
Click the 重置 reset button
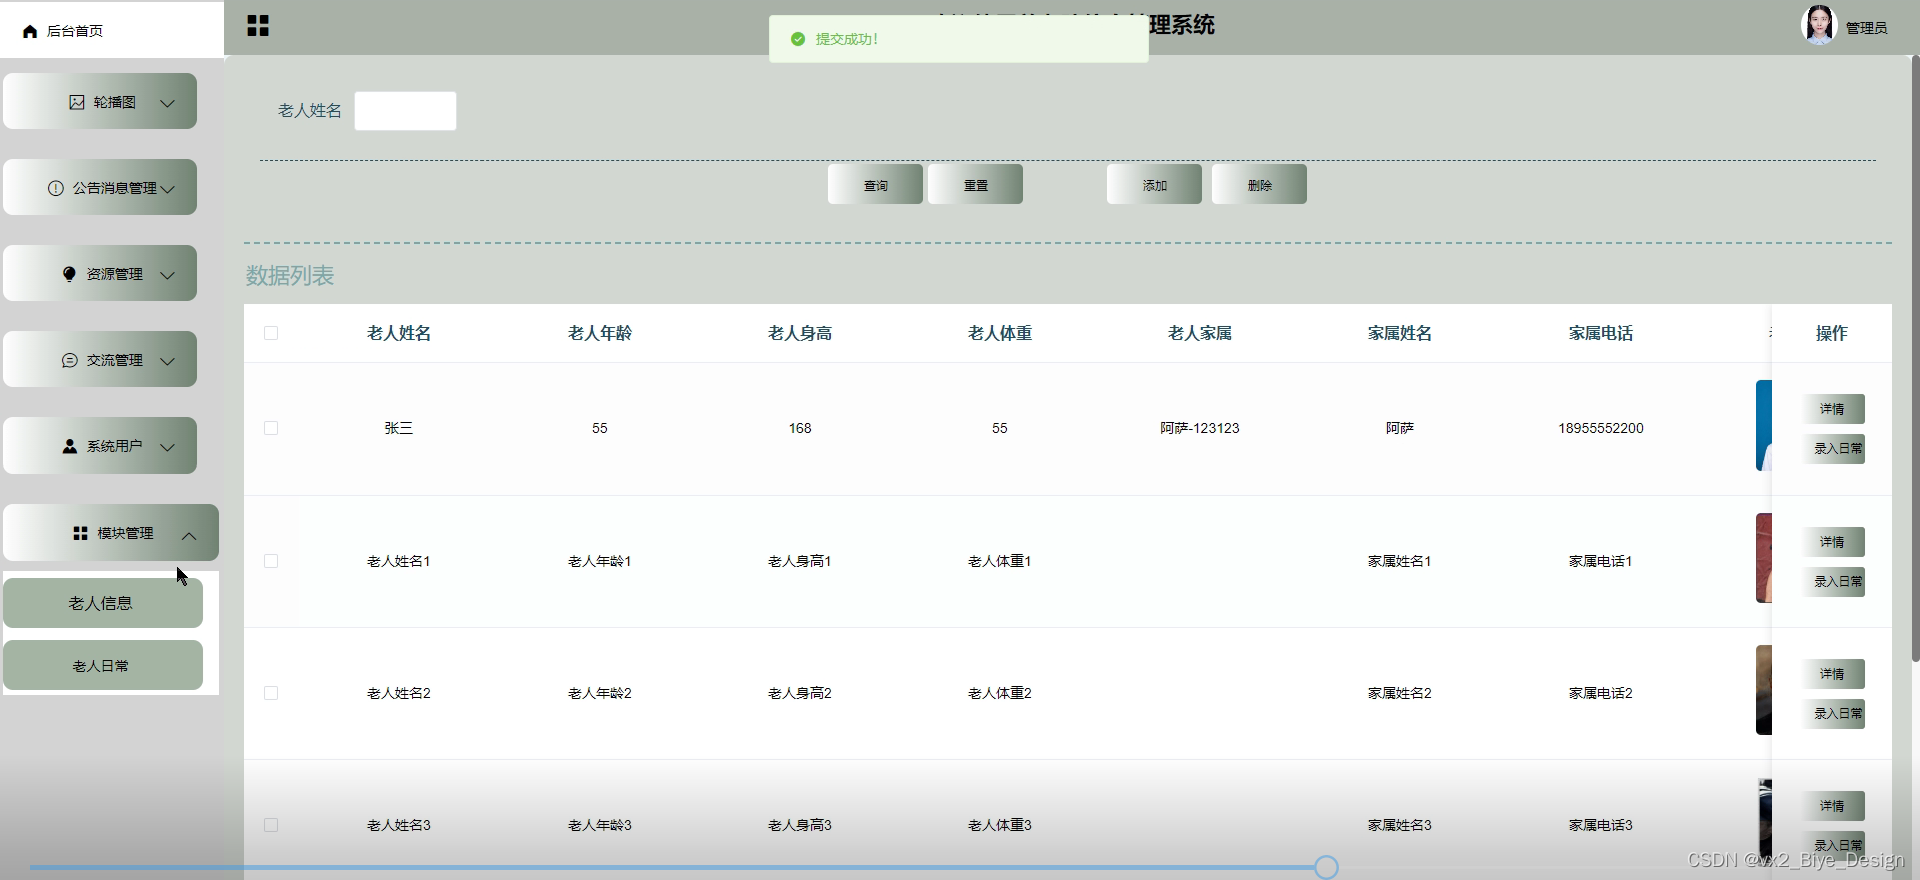975,184
